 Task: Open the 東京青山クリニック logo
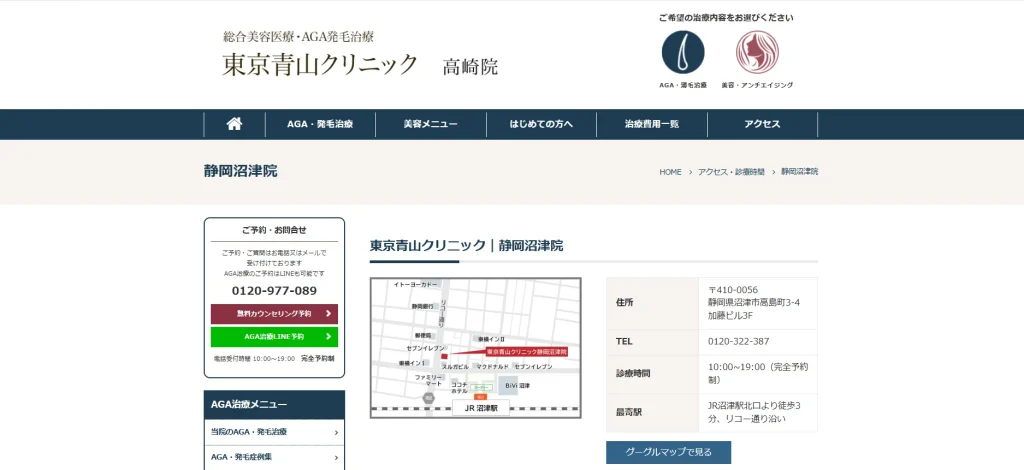point(320,65)
